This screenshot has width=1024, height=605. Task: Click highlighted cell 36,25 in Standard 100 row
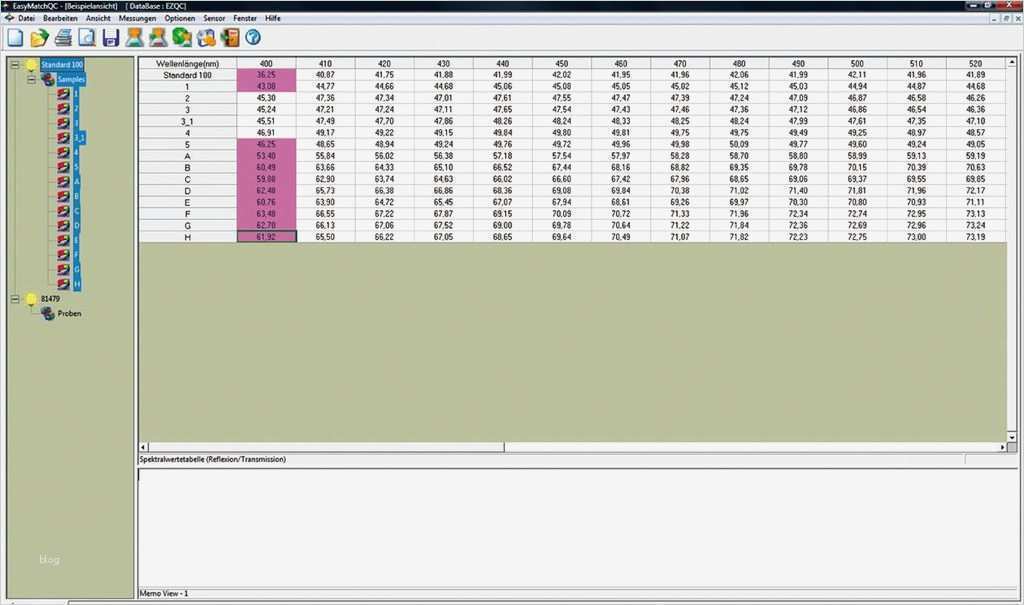(x=266, y=75)
